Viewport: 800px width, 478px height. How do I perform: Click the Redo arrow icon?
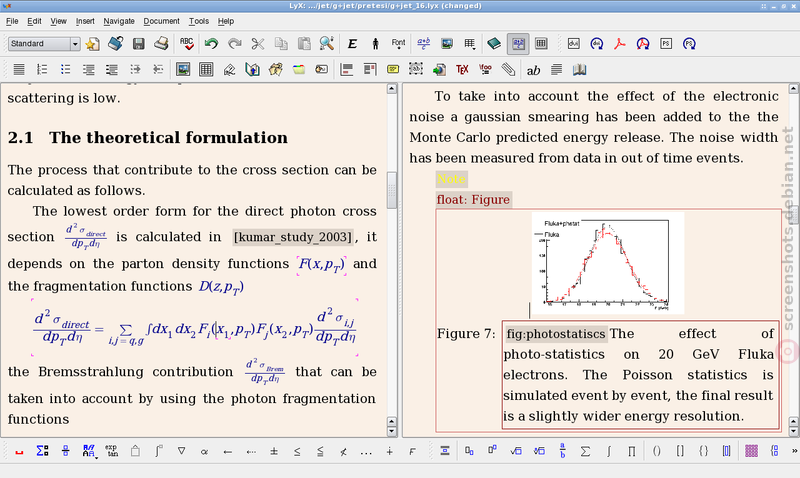(234, 44)
